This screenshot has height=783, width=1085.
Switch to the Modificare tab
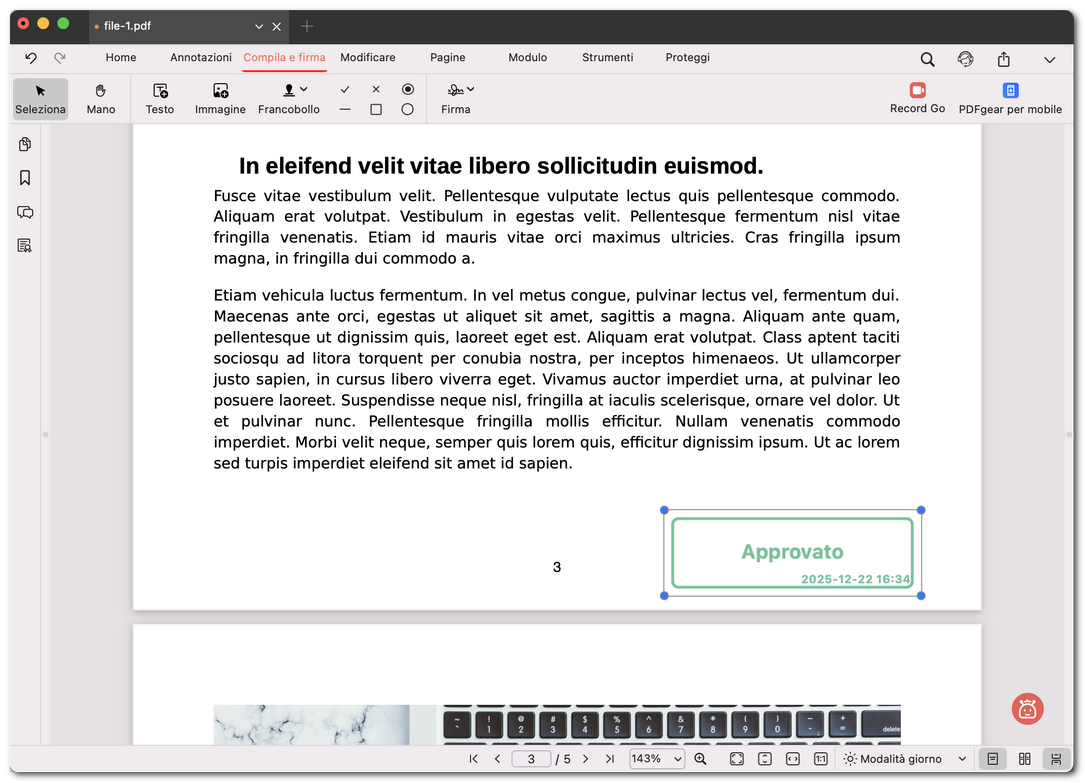coord(367,57)
